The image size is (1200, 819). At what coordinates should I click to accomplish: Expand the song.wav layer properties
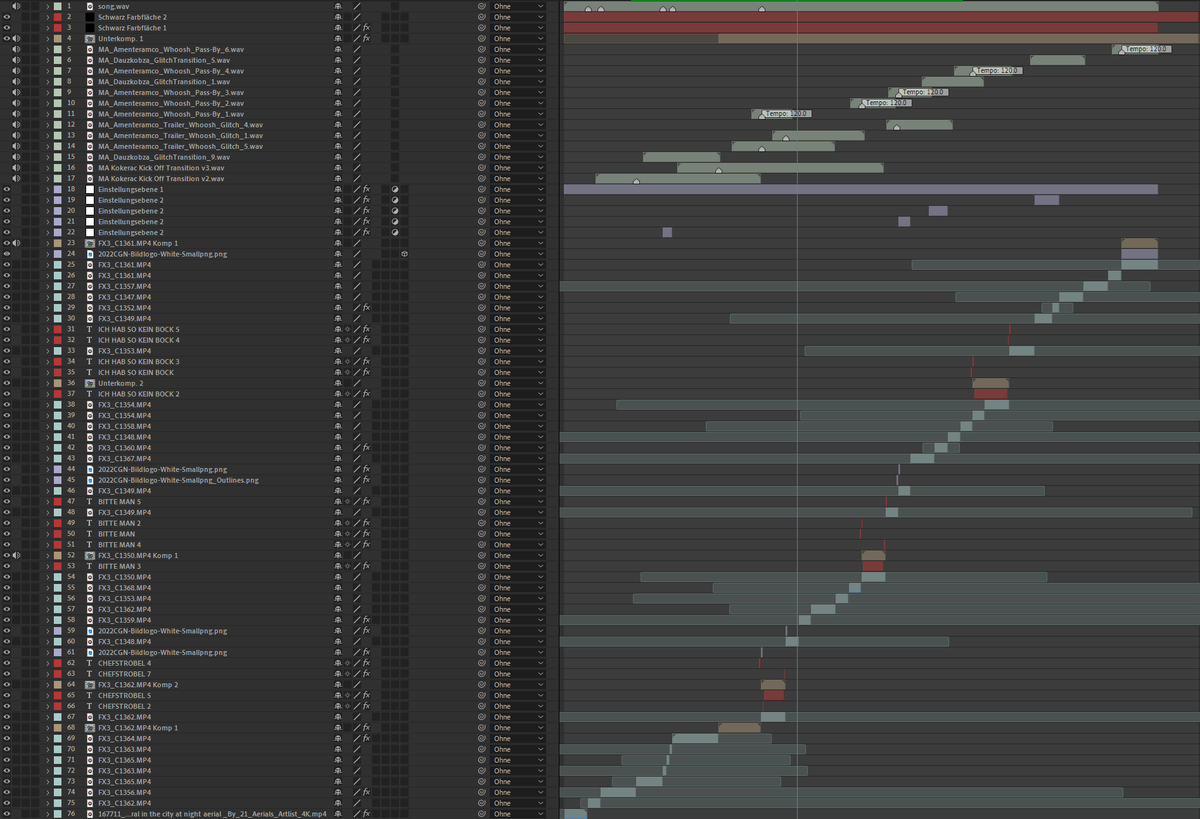[47, 6]
